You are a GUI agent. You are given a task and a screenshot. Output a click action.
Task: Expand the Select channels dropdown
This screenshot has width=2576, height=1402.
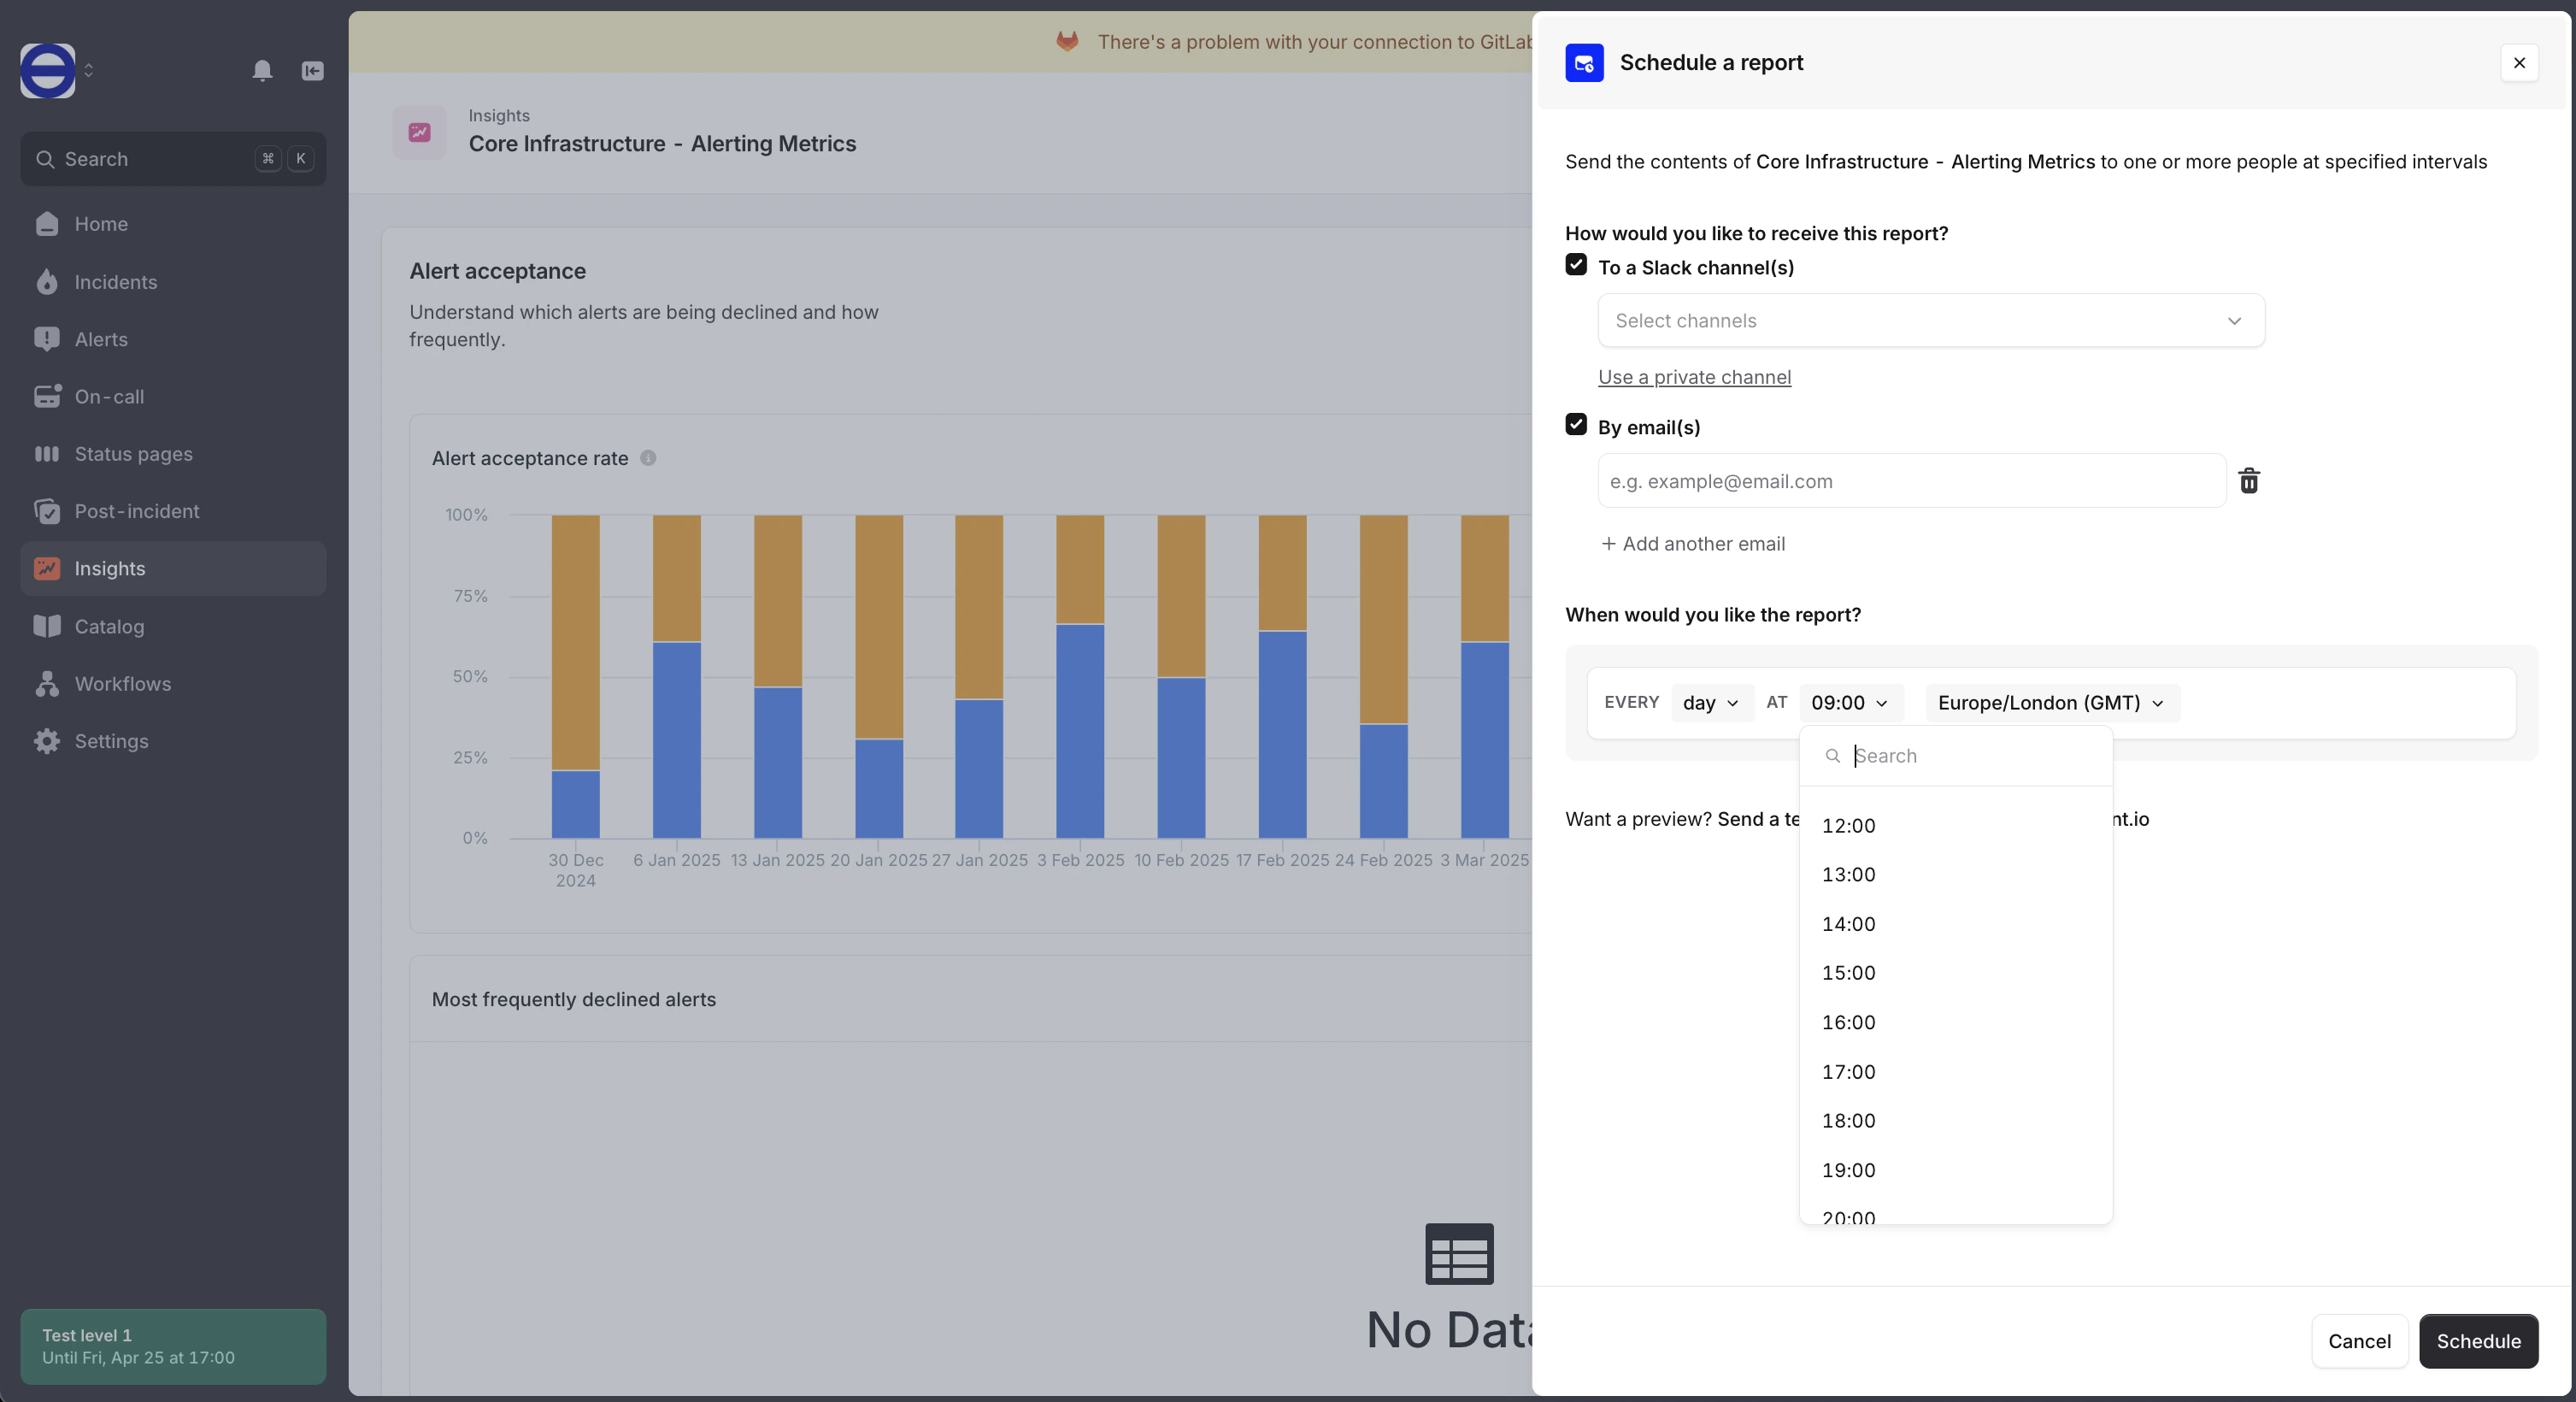(1931, 321)
